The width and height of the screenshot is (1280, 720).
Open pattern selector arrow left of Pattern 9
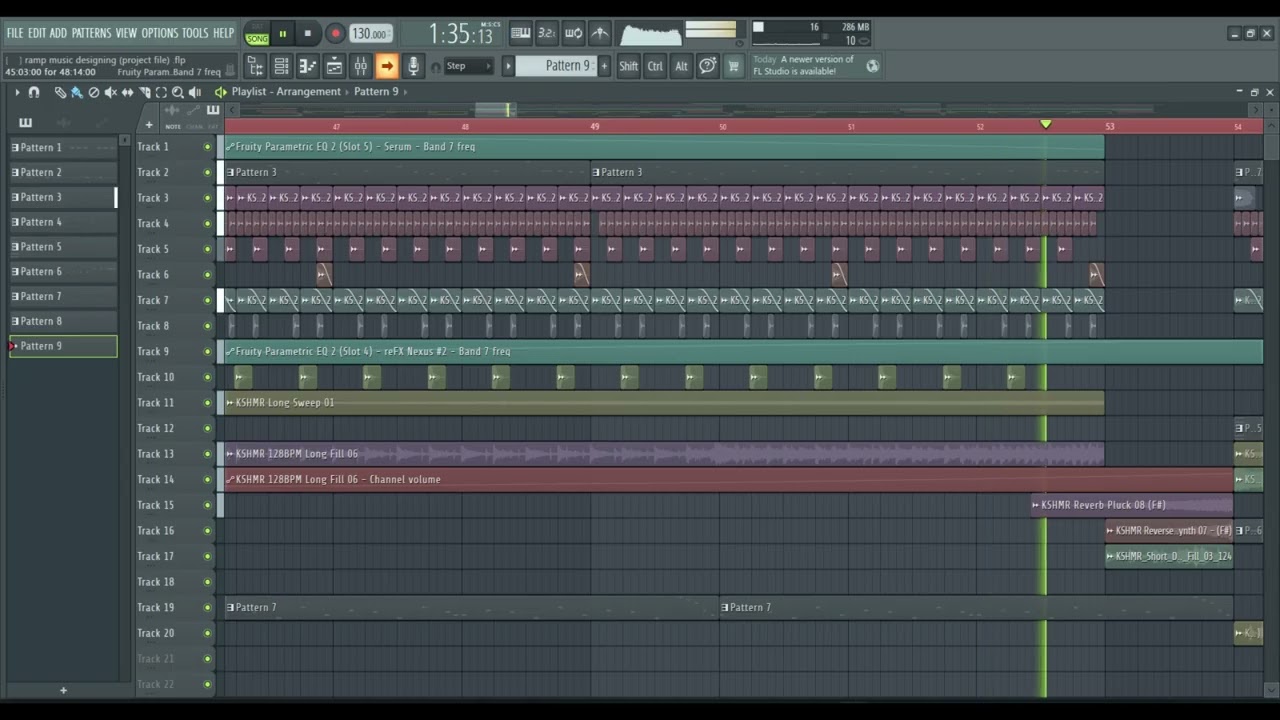[x=508, y=66]
